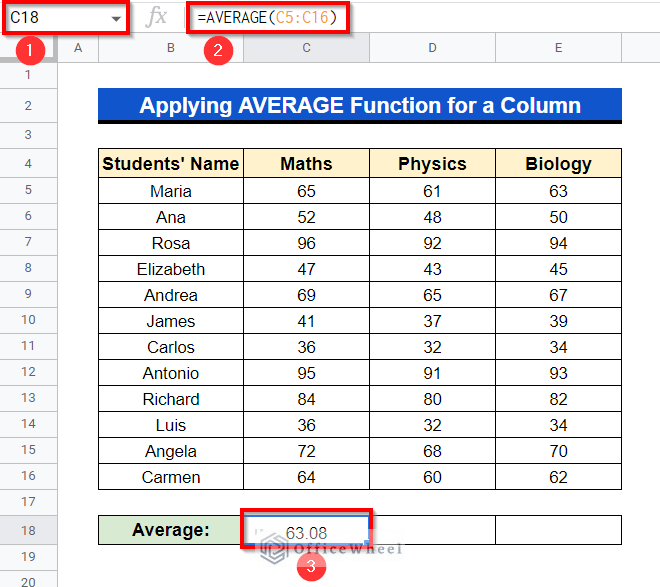Select the column A header
Viewport: 660px width, 587px height.
[78, 48]
